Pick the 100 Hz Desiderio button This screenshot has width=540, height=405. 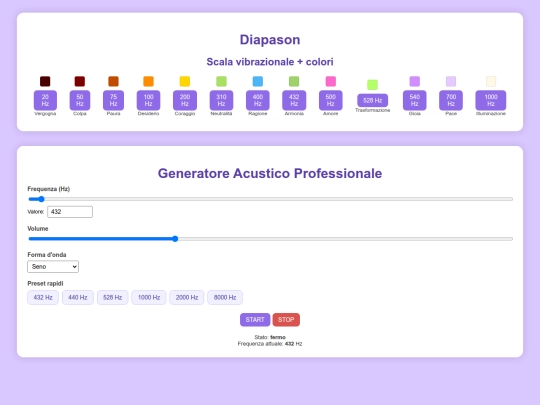coord(148,100)
